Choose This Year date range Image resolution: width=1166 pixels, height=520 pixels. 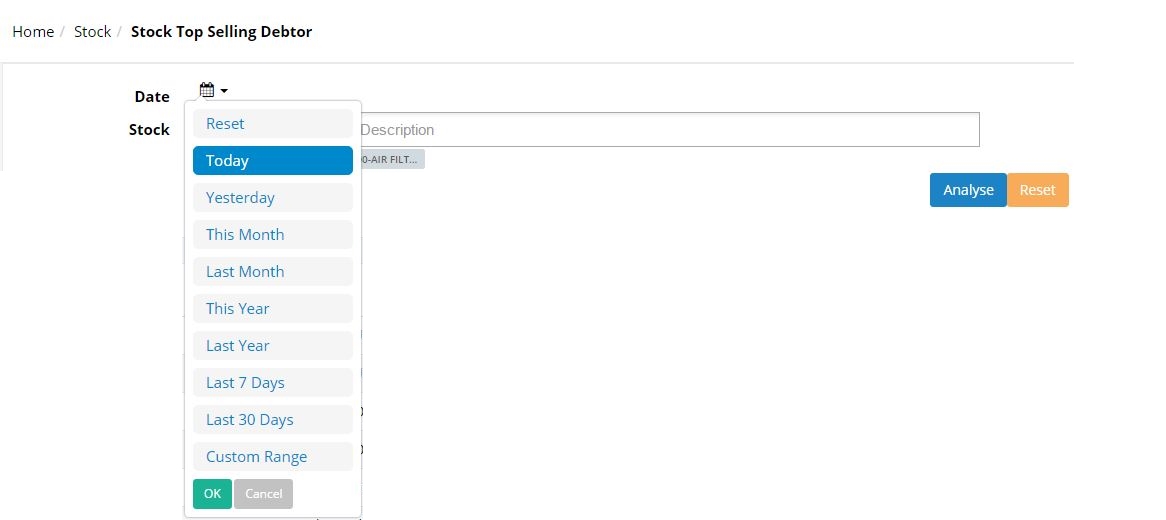[273, 309]
